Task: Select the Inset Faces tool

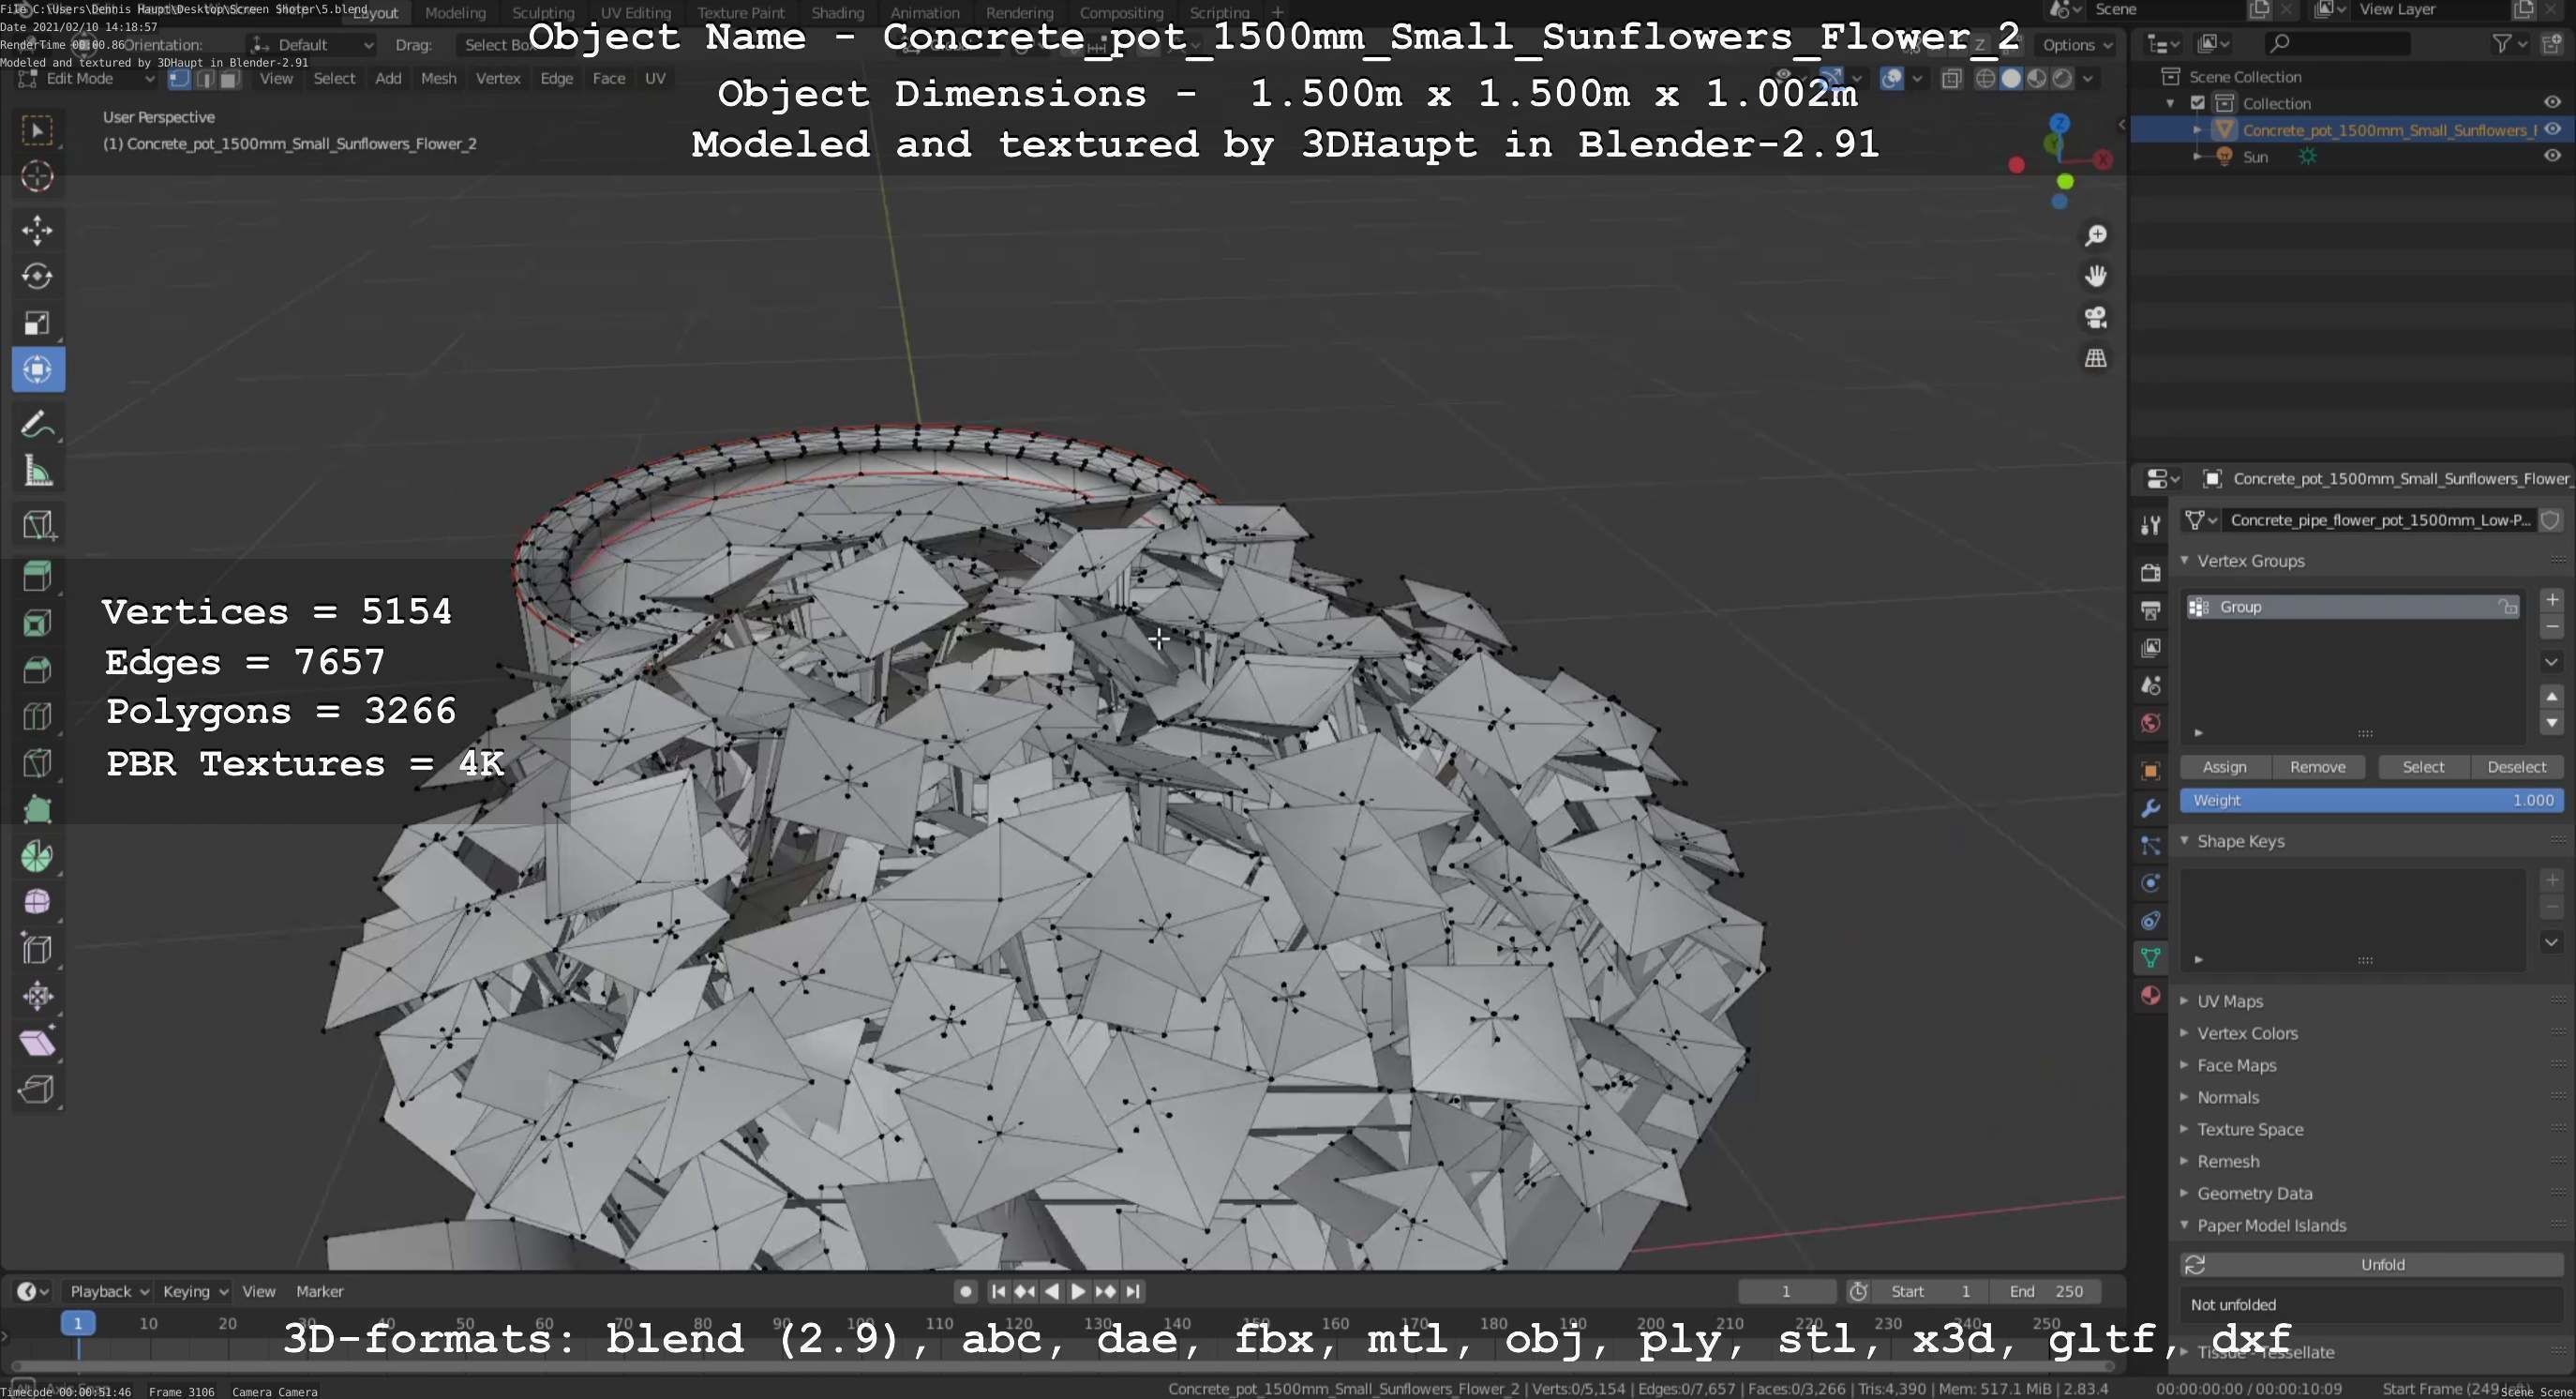Action: 37,623
